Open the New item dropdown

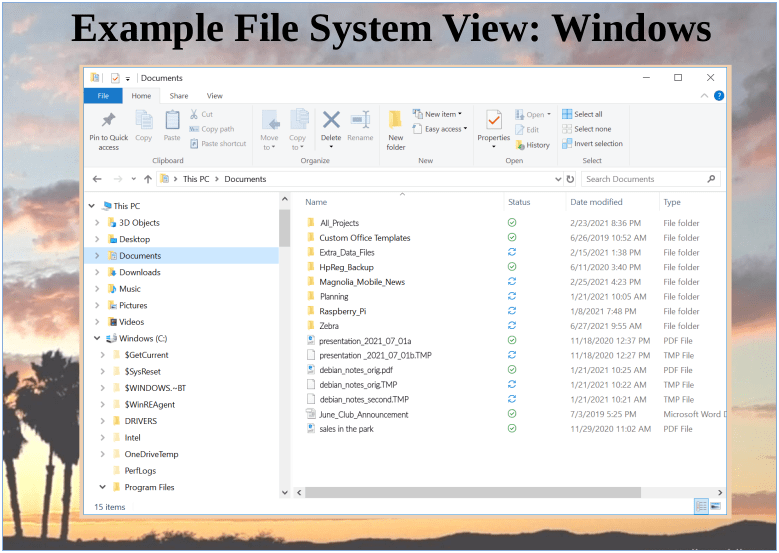443,114
